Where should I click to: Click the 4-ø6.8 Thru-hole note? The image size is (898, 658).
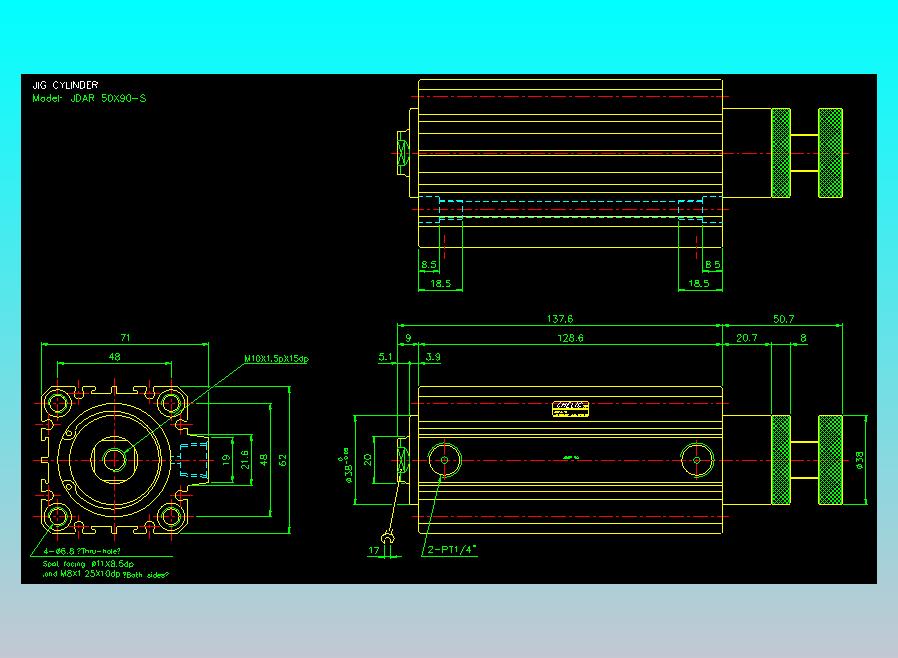click(x=82, y=551)
